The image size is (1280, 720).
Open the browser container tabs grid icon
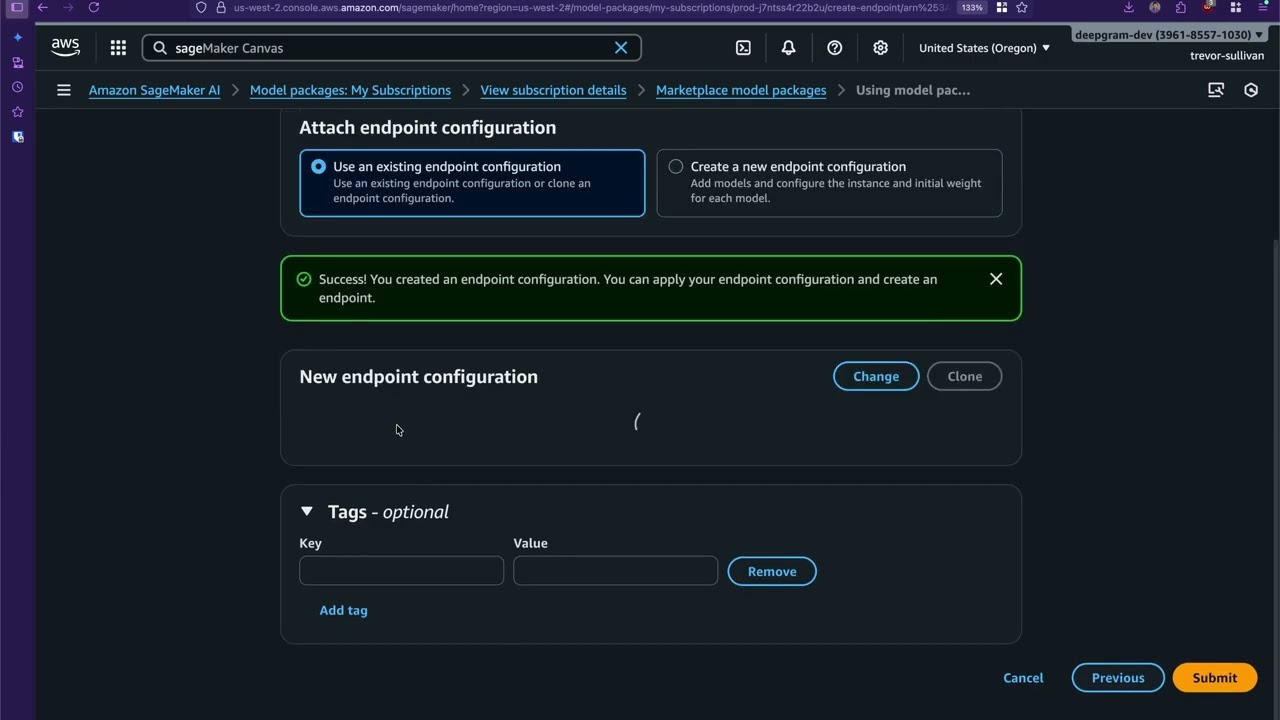[1001, 7]
